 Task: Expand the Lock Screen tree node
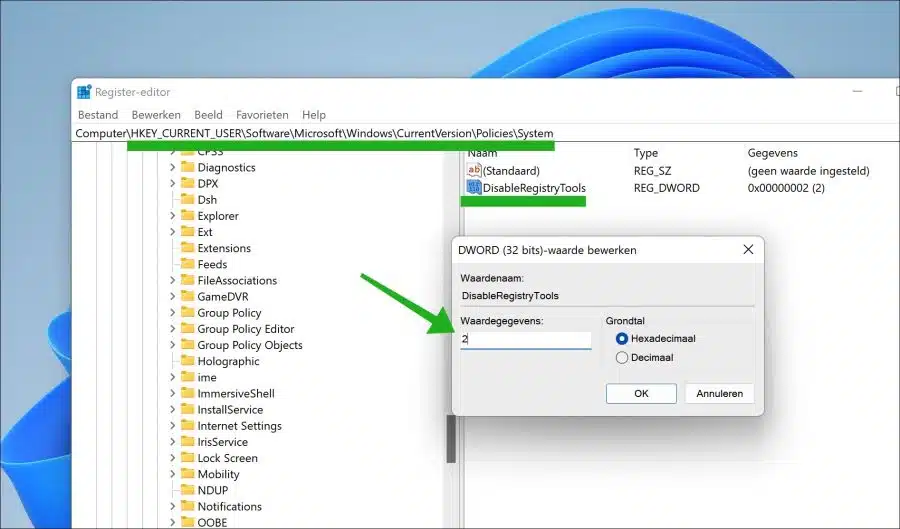(173, 457)
